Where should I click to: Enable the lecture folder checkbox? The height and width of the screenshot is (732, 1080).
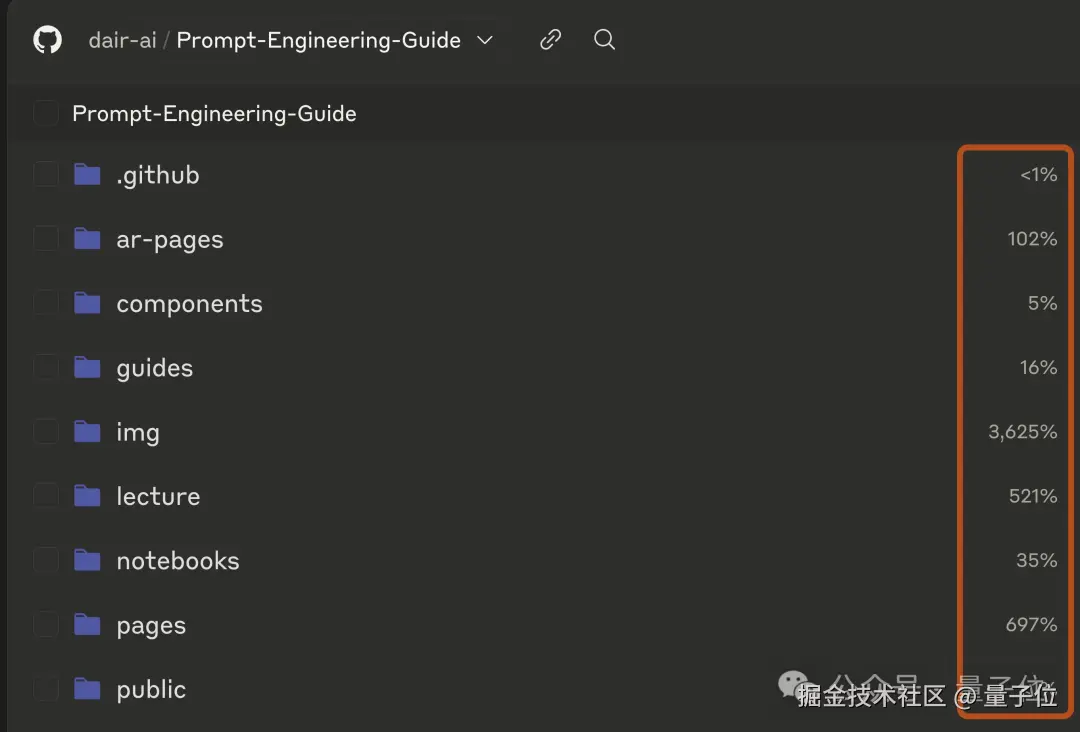[x=46, y=496]
